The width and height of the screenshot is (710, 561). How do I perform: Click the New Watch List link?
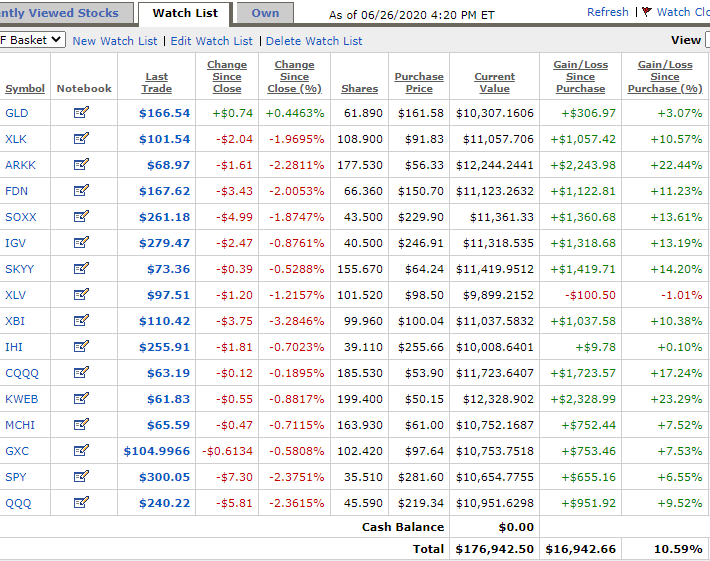pos(115,41)
